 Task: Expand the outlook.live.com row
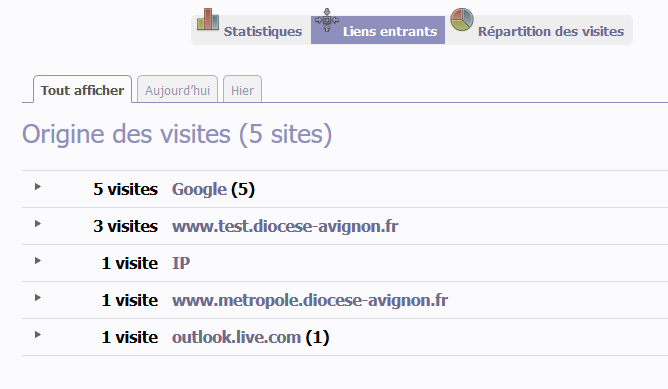37,335
